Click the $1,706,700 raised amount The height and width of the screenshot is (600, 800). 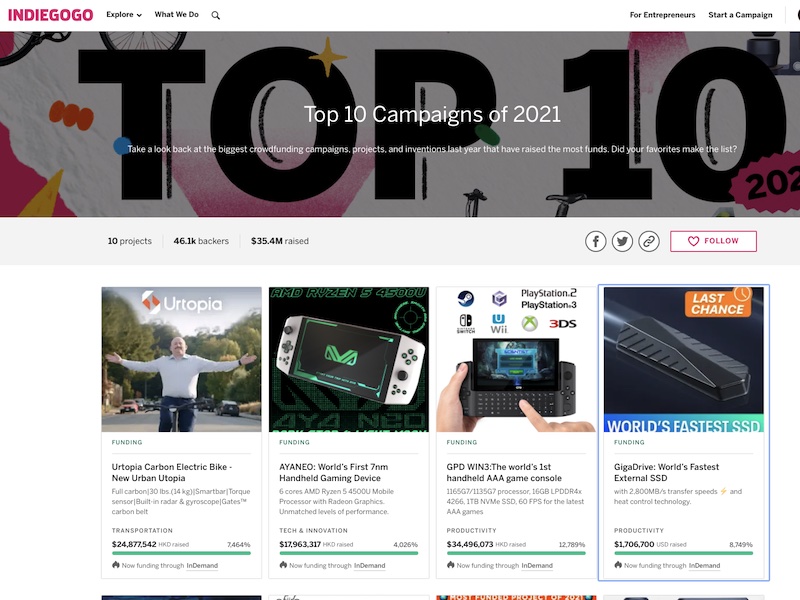tap(634, 544)
